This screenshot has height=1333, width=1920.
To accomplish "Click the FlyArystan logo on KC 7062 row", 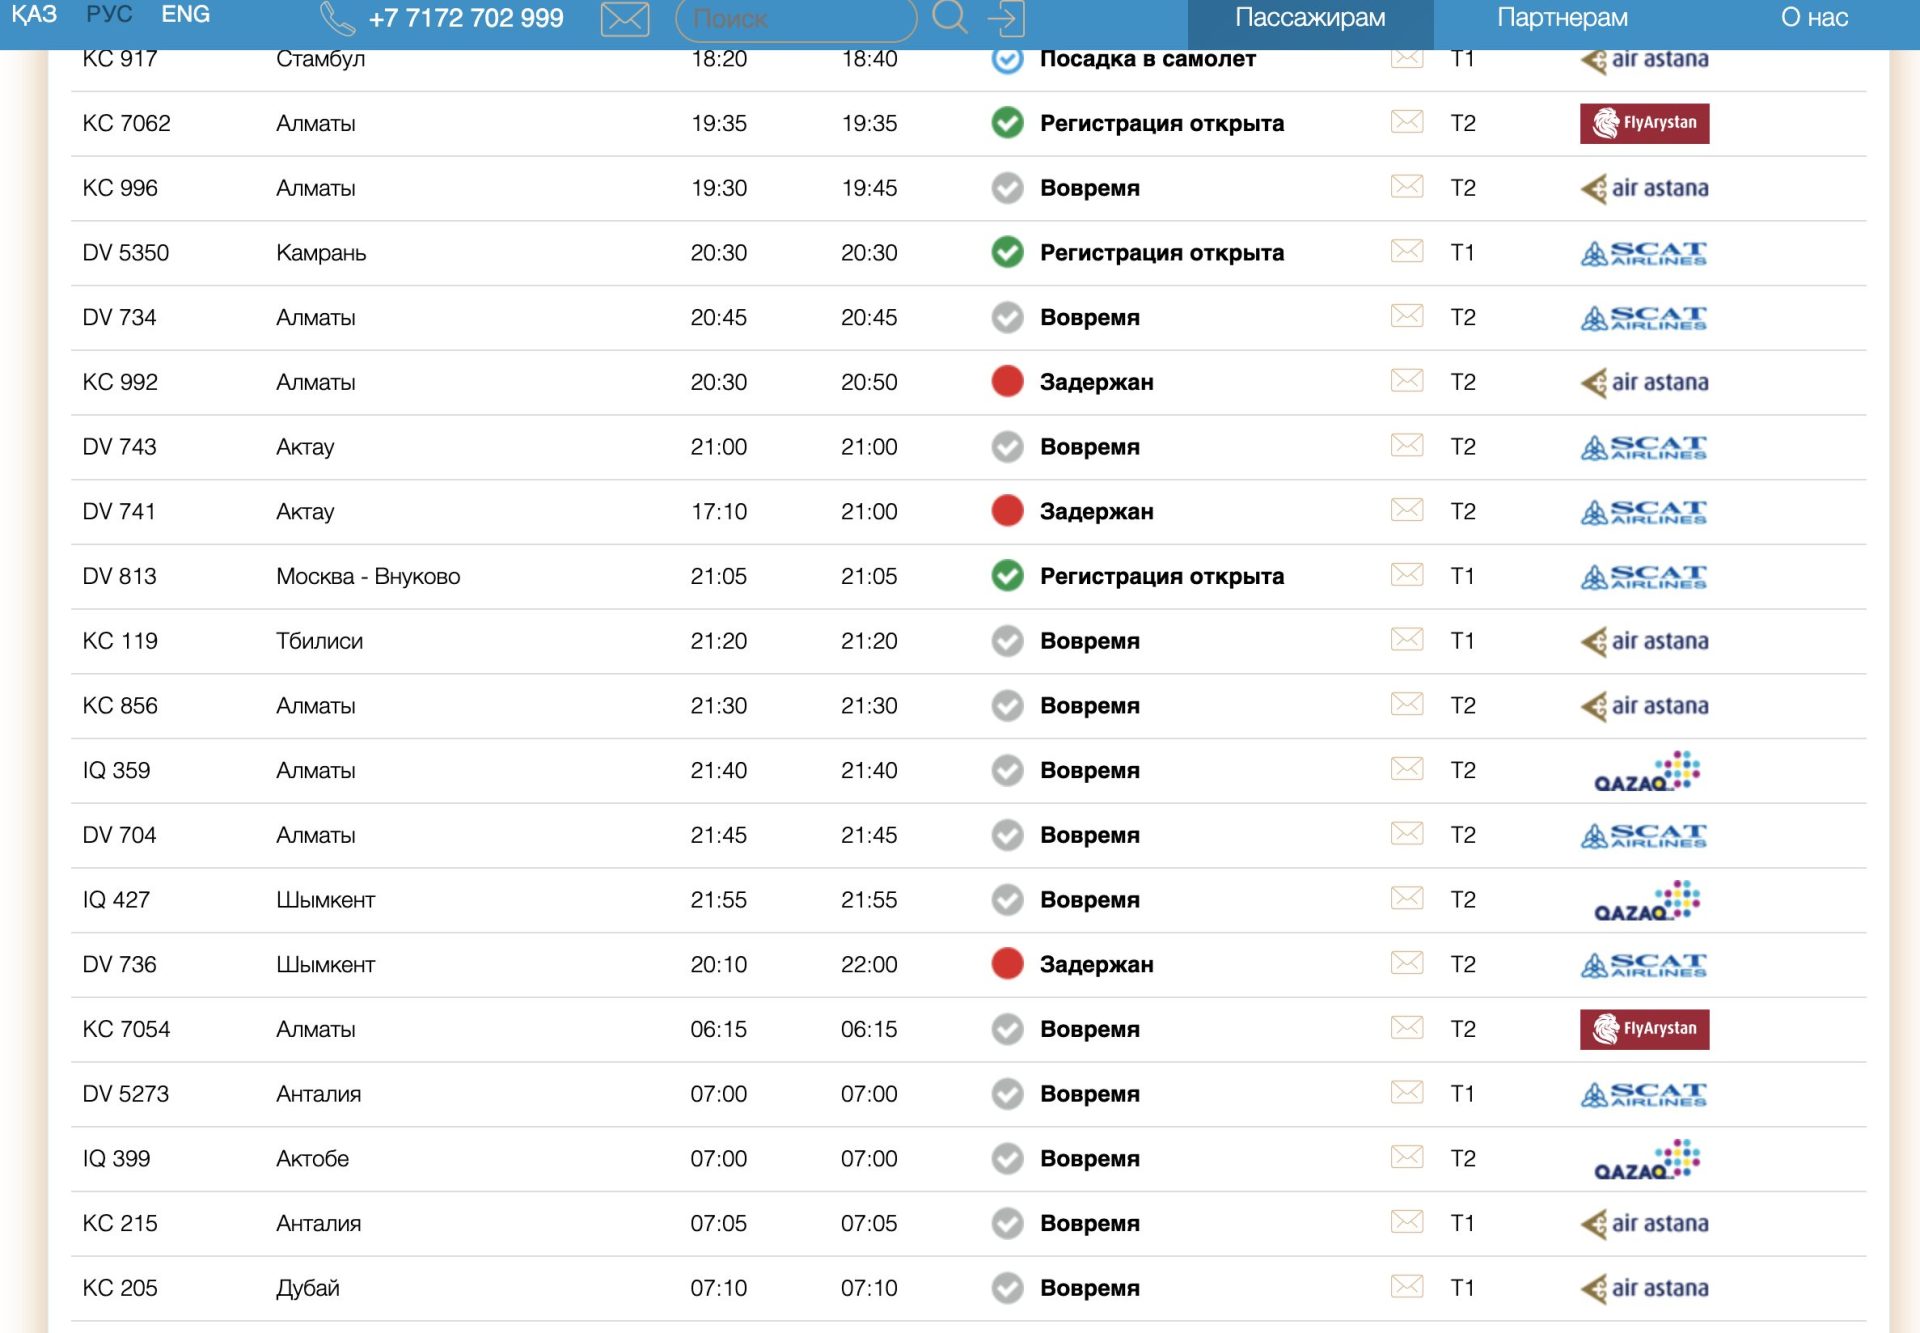I will 1644,123.
